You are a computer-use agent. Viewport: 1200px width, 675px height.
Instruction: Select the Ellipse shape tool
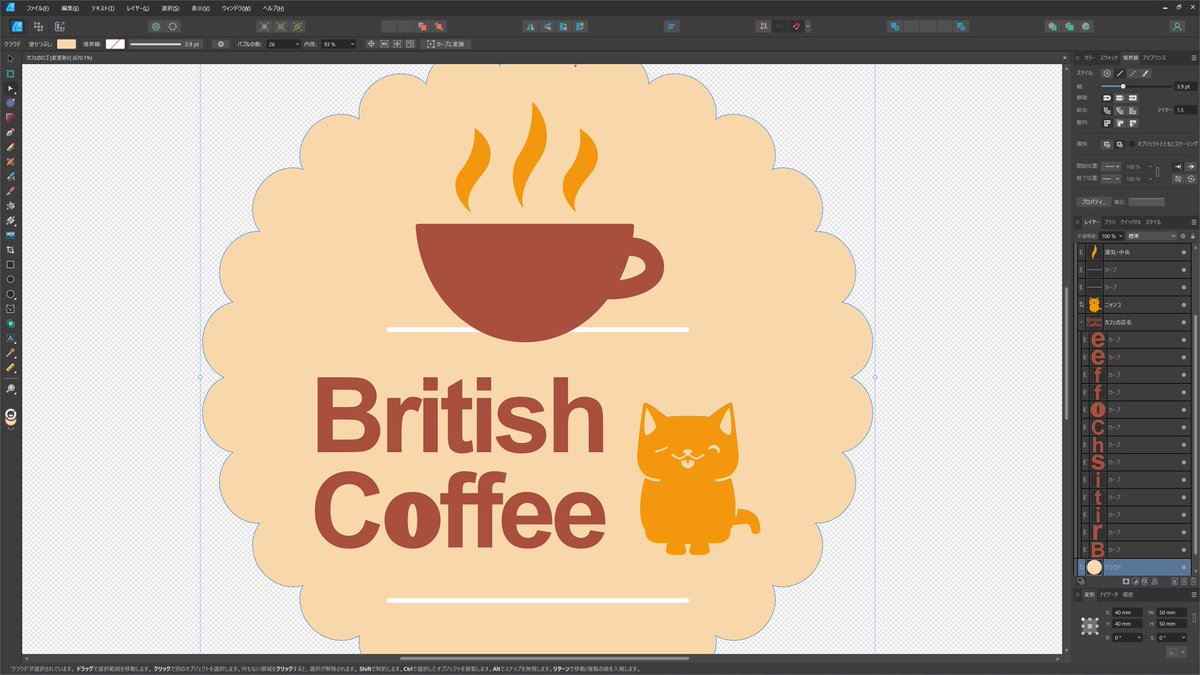(11, 279)
